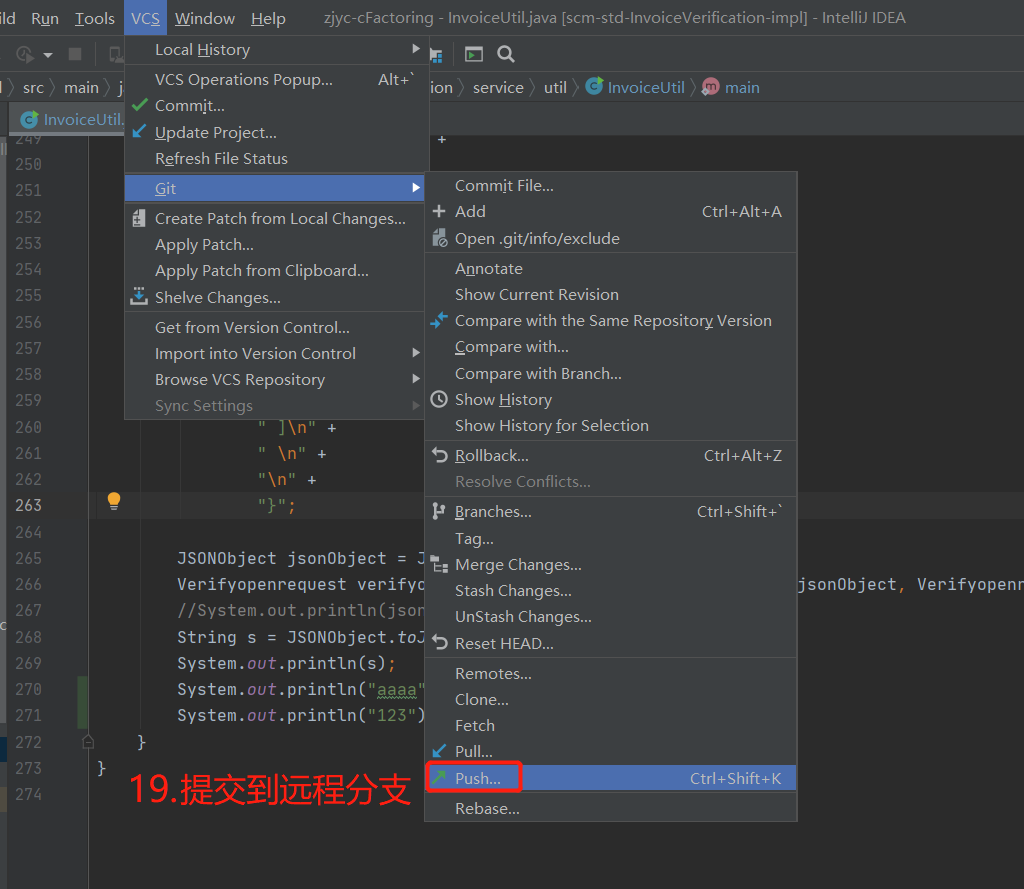Open the Run menu
Viewport: 1024px width, 889px height.
[x=45, y=18]
